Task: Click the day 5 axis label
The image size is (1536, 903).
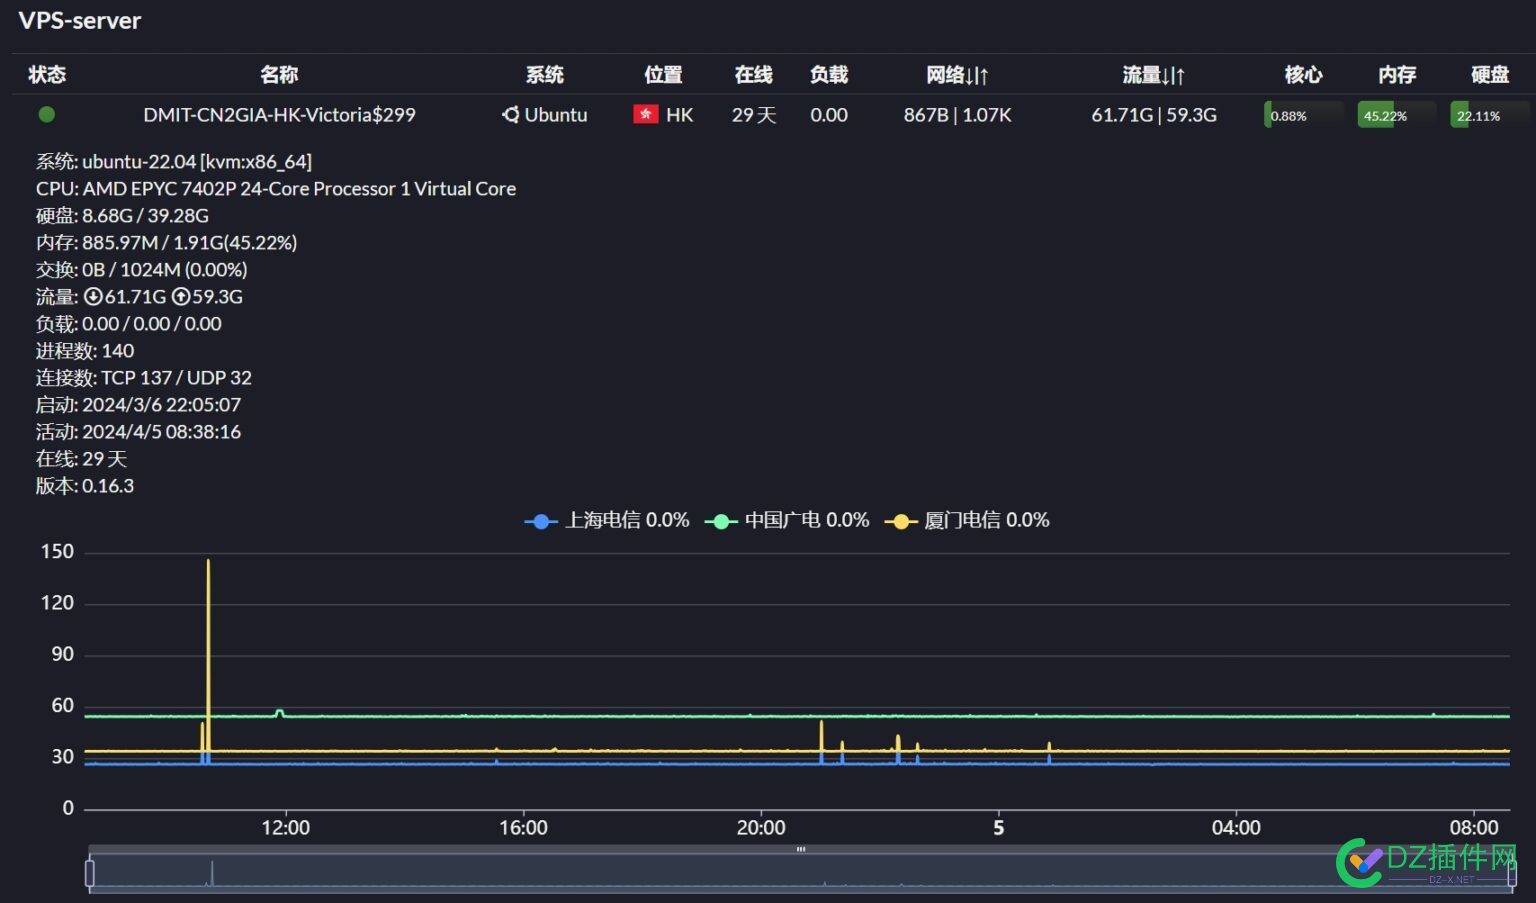Action: click(x=998, y=827)
